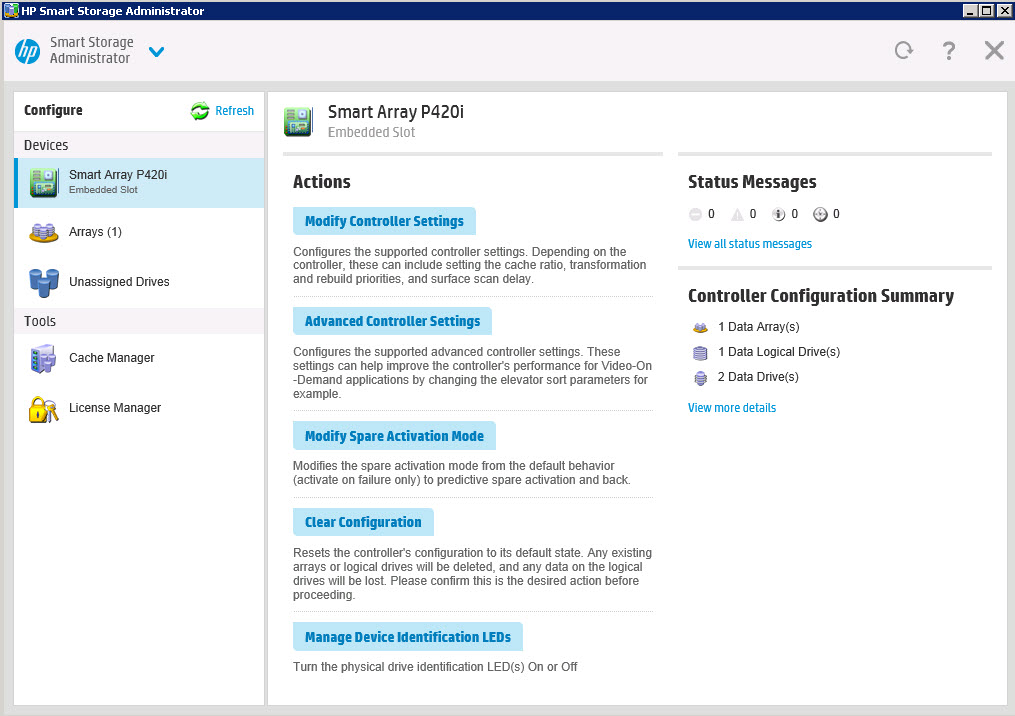Screen dimensions: 1015x716
Task: Minimize the HP Smart Storage Administrator window
Action: [x=970, y=10]
